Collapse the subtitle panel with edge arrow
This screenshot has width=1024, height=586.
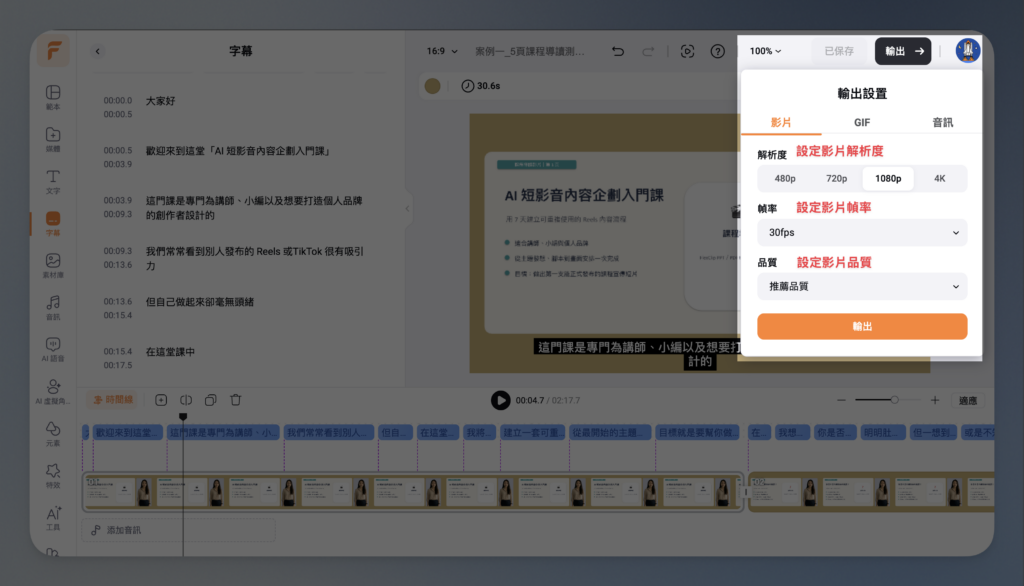(408, 208)
